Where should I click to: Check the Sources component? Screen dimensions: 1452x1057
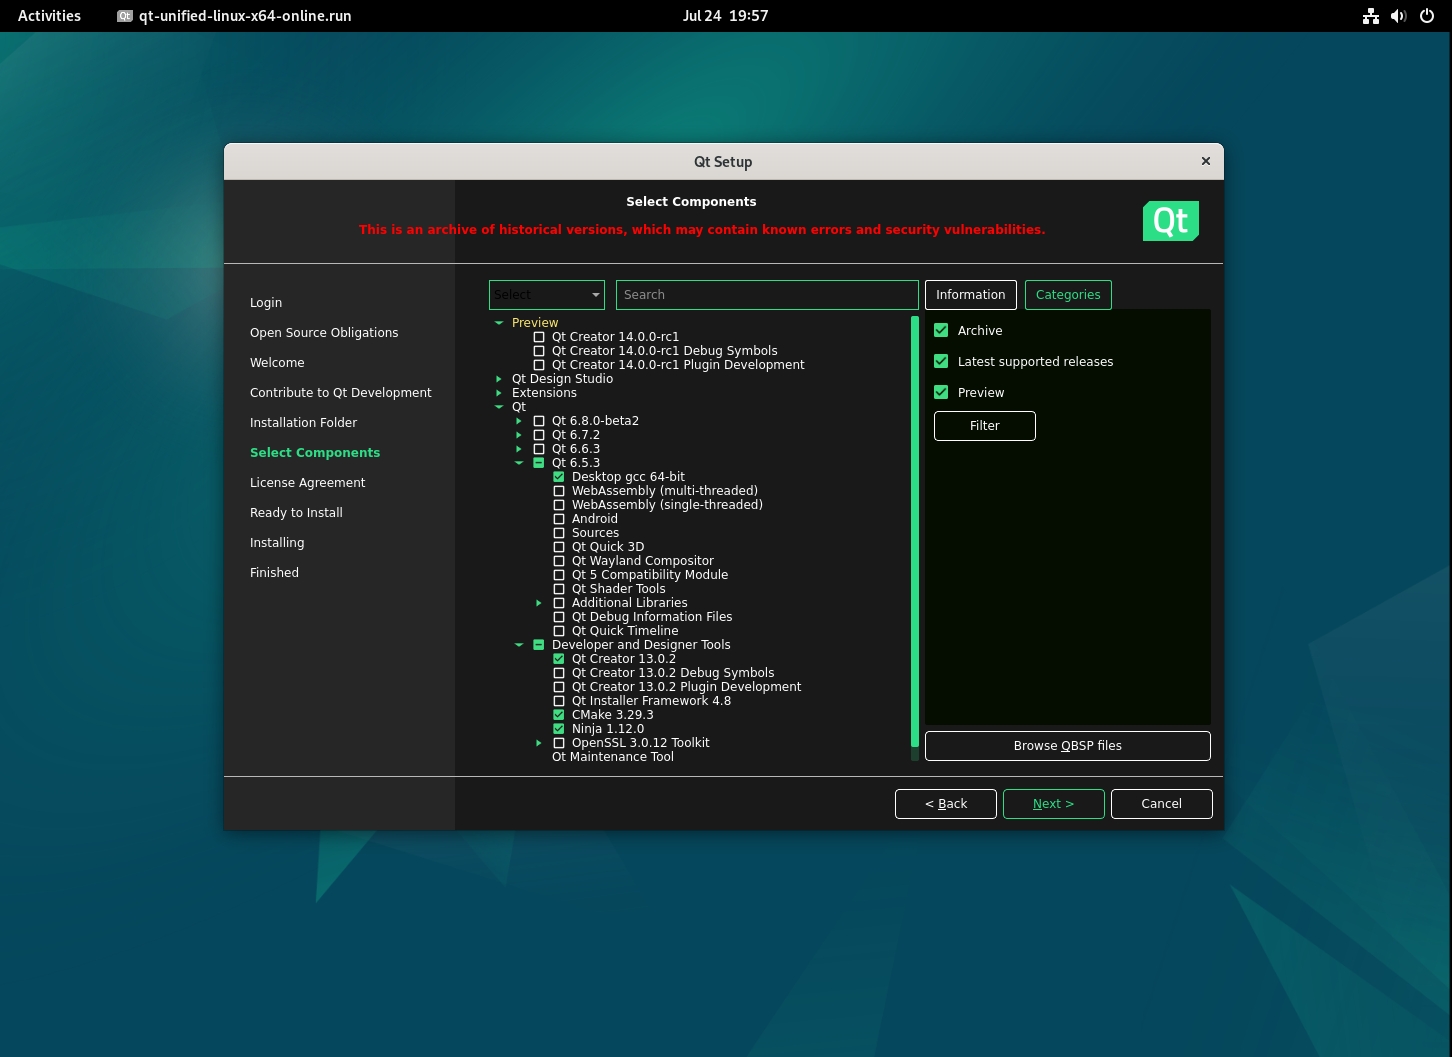559,533
